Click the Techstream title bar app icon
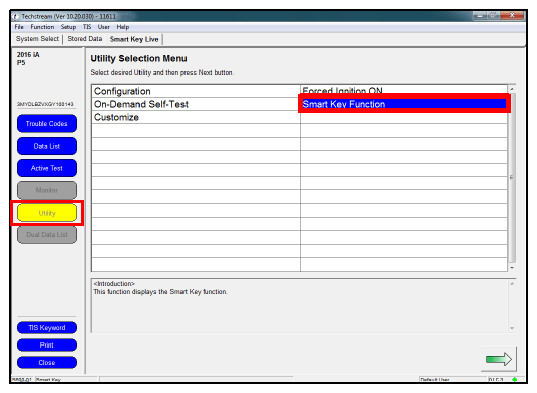The width and height of the screenshot is (537, 393). 15,16
